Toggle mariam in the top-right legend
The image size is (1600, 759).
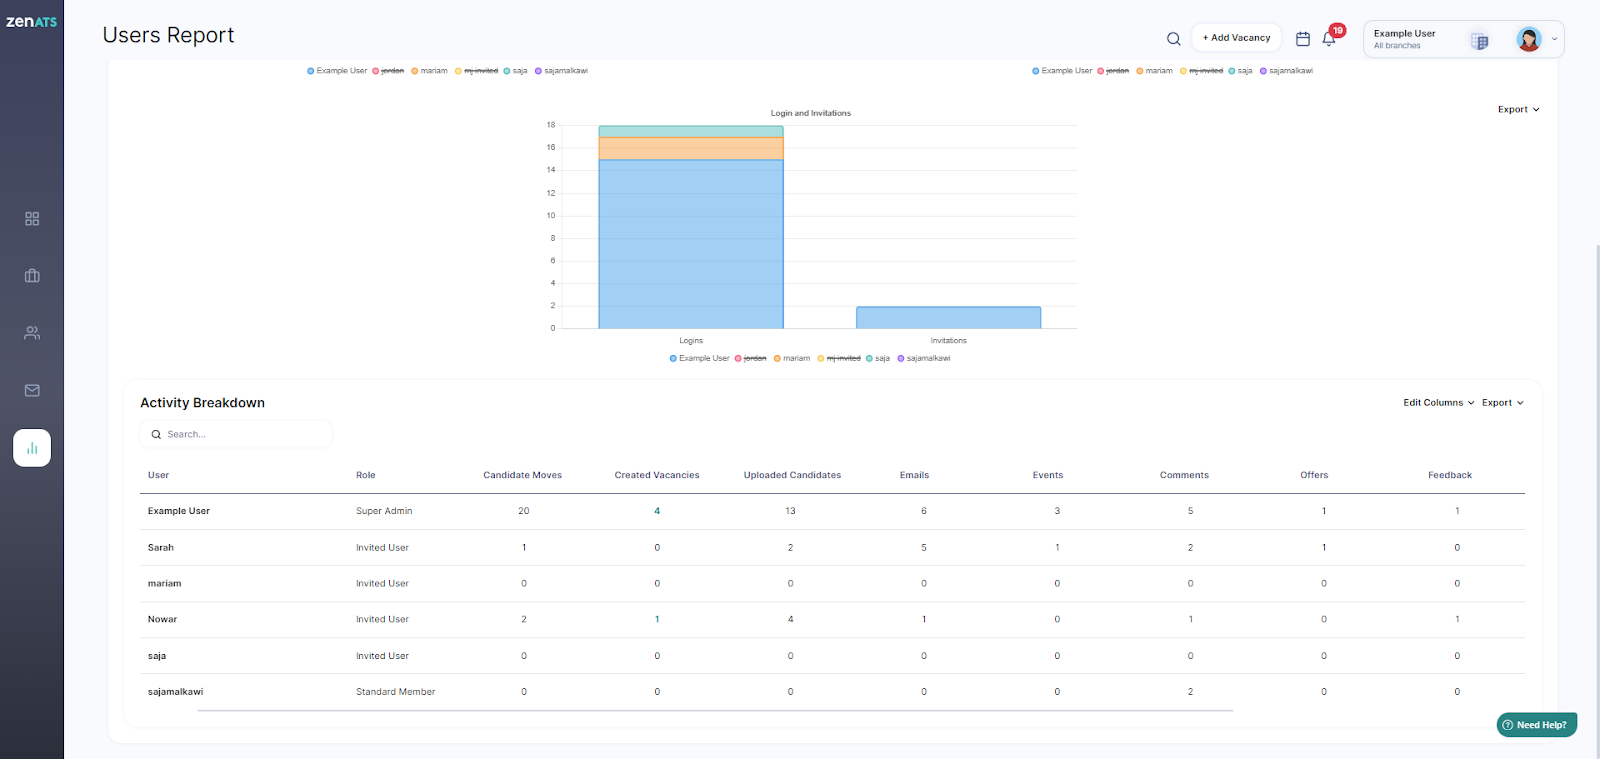pyautogui.click(x=1154, y=71)
